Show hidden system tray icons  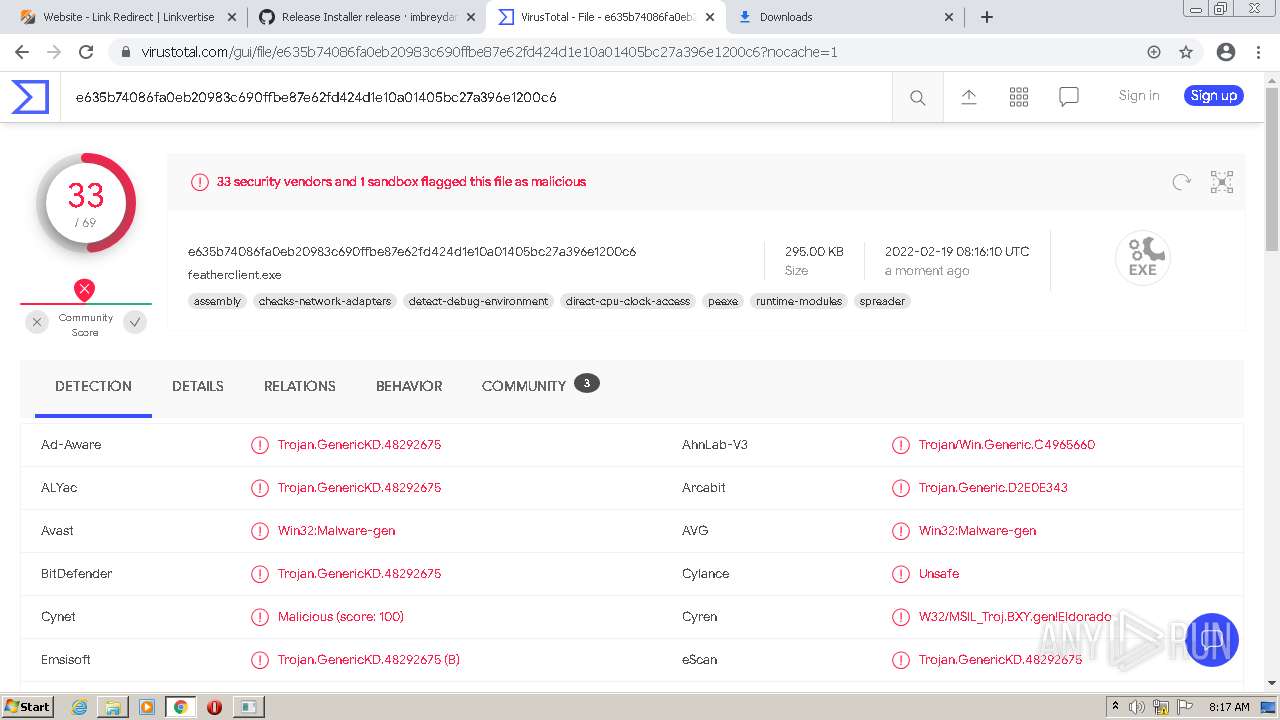click(1115, 707)
